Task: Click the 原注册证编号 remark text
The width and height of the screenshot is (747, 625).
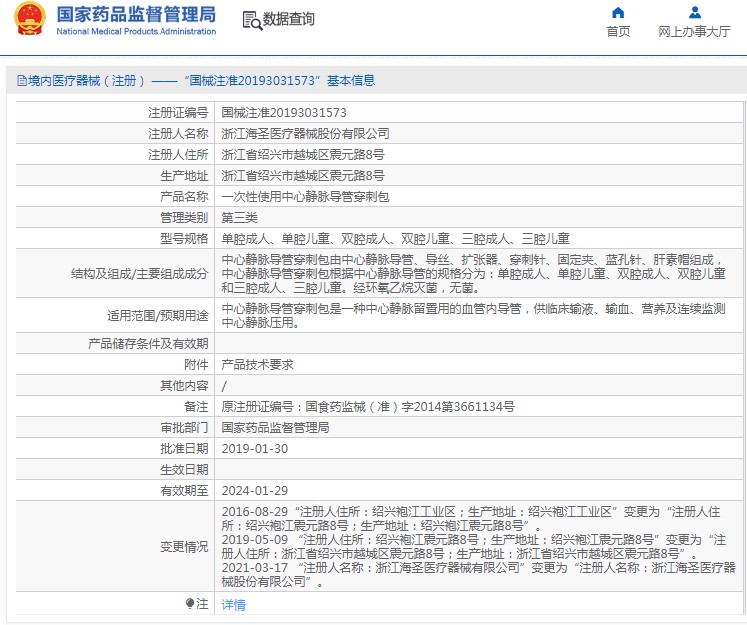Action: click(x=368, y=407)
